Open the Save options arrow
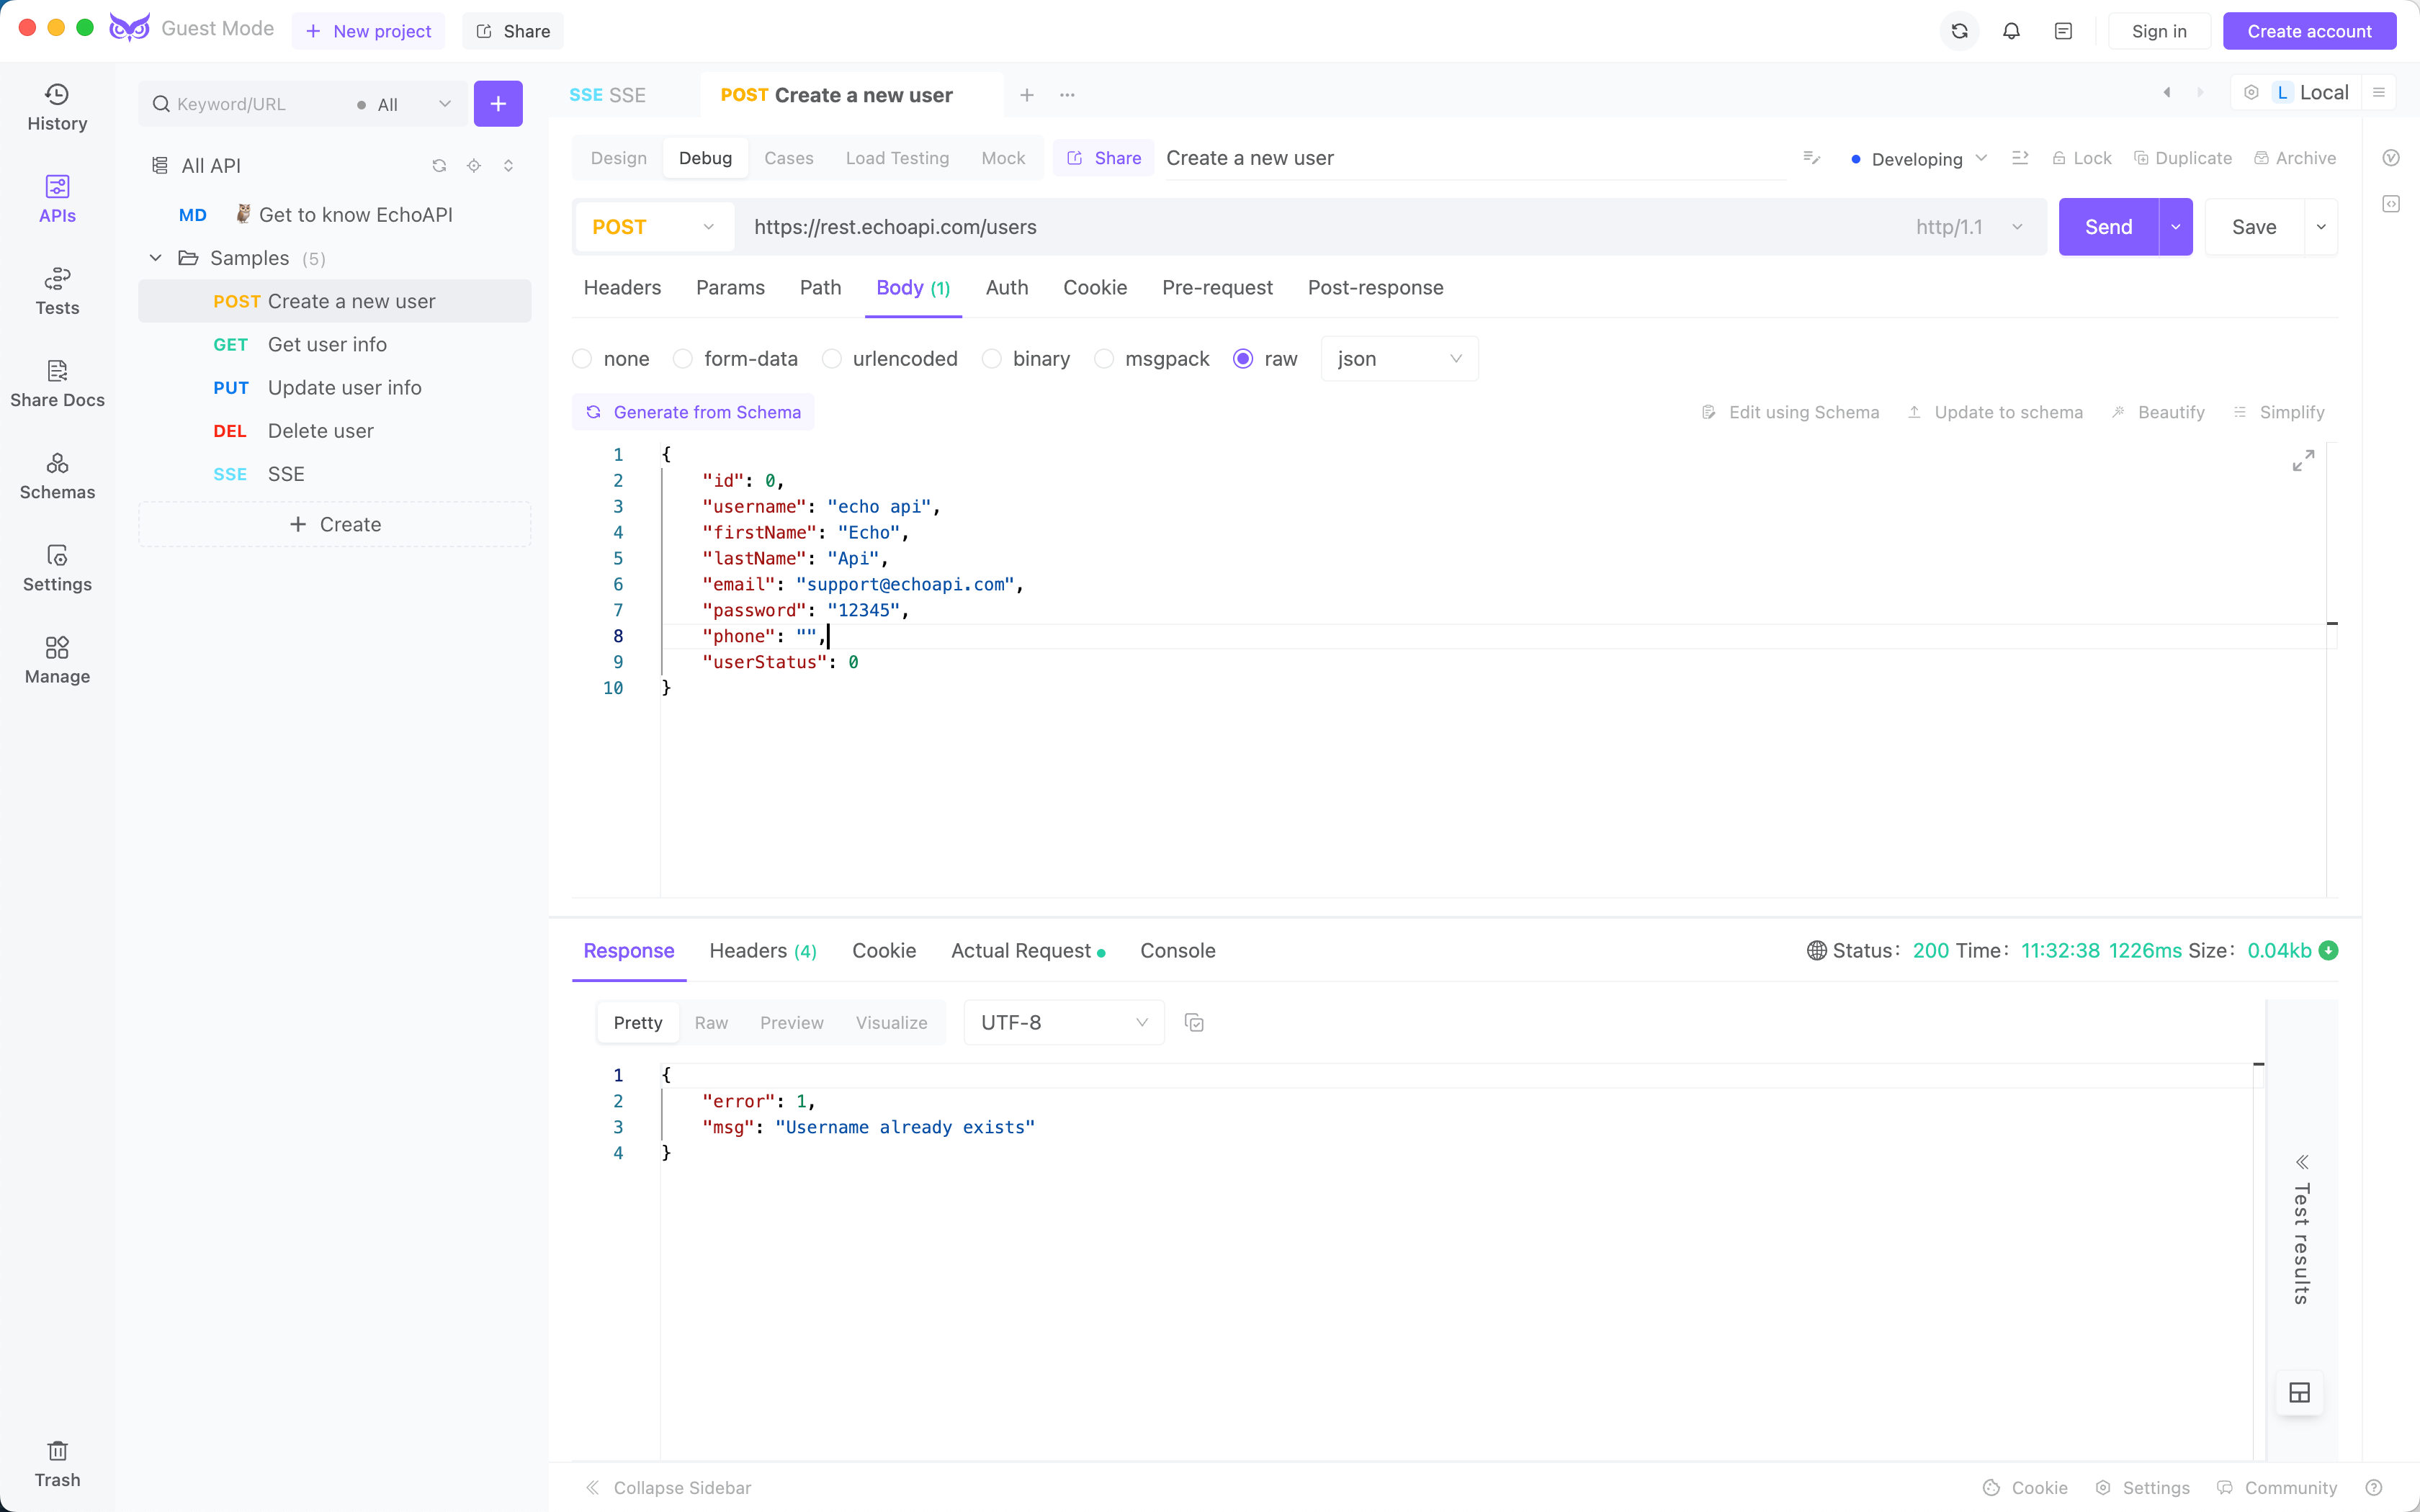 [x=2321, y=227]
